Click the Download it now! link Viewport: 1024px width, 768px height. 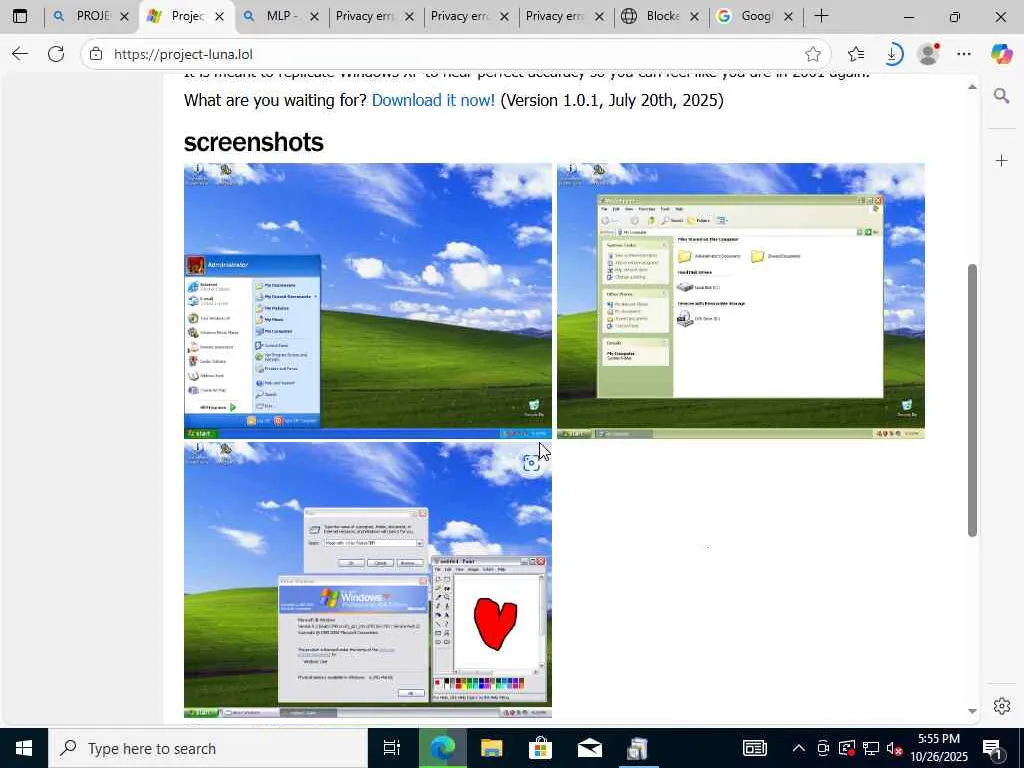[433, 101]
